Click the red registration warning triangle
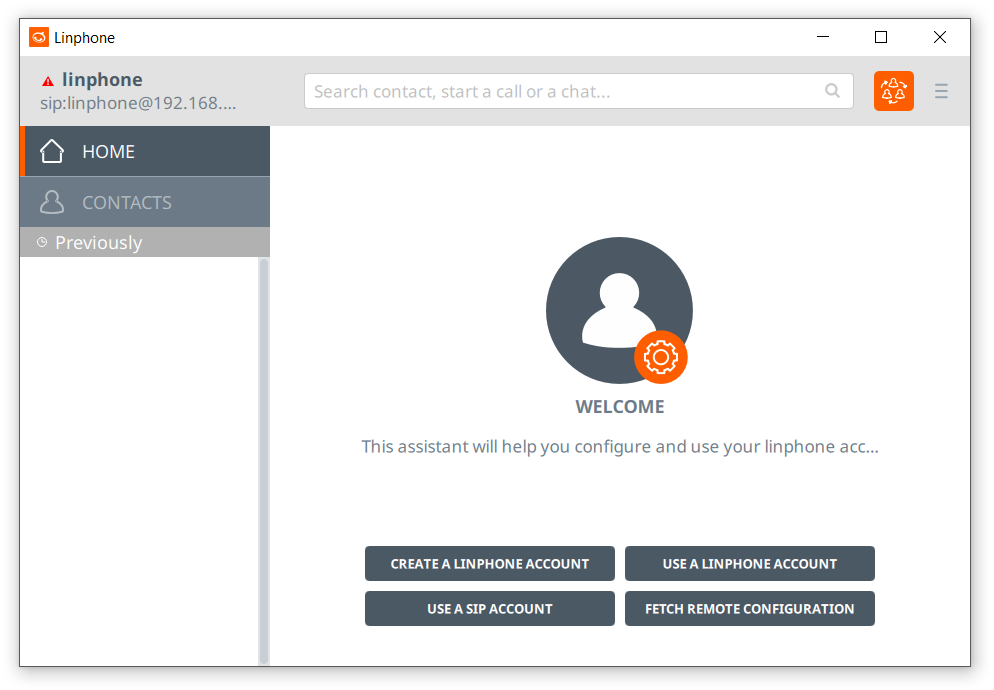The width and height of the screenshot is (994, 690). 48,81
